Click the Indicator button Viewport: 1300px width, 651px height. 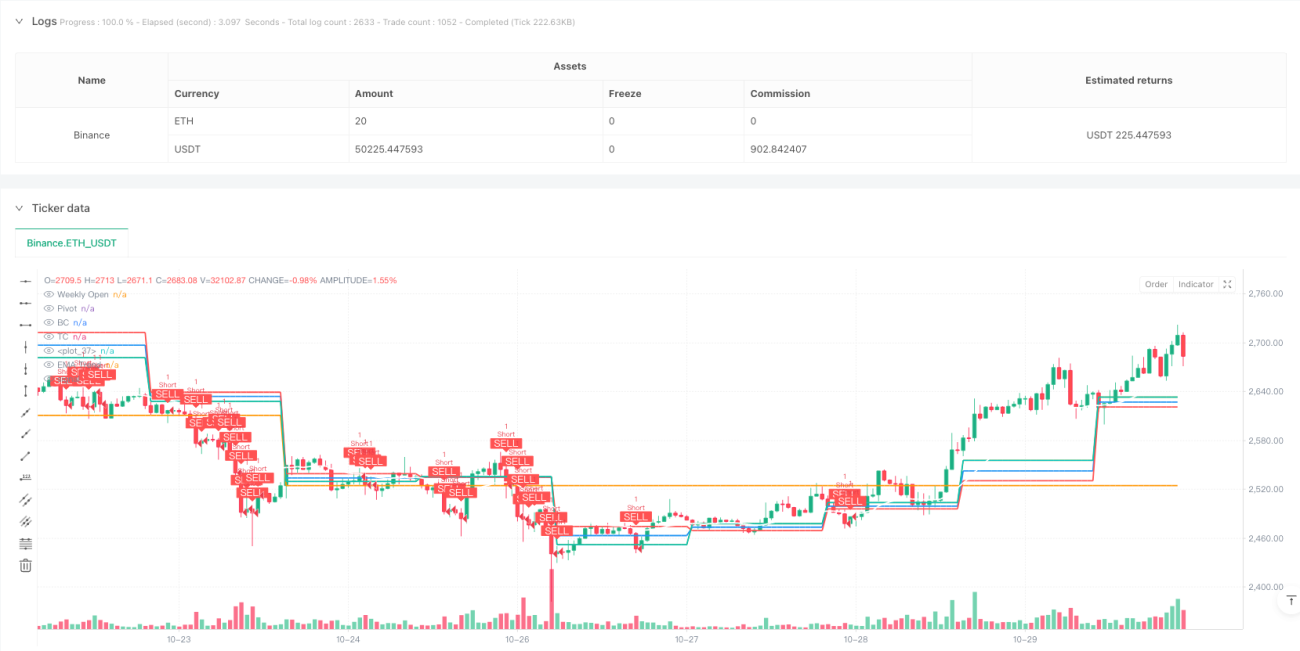(1195, 284)
